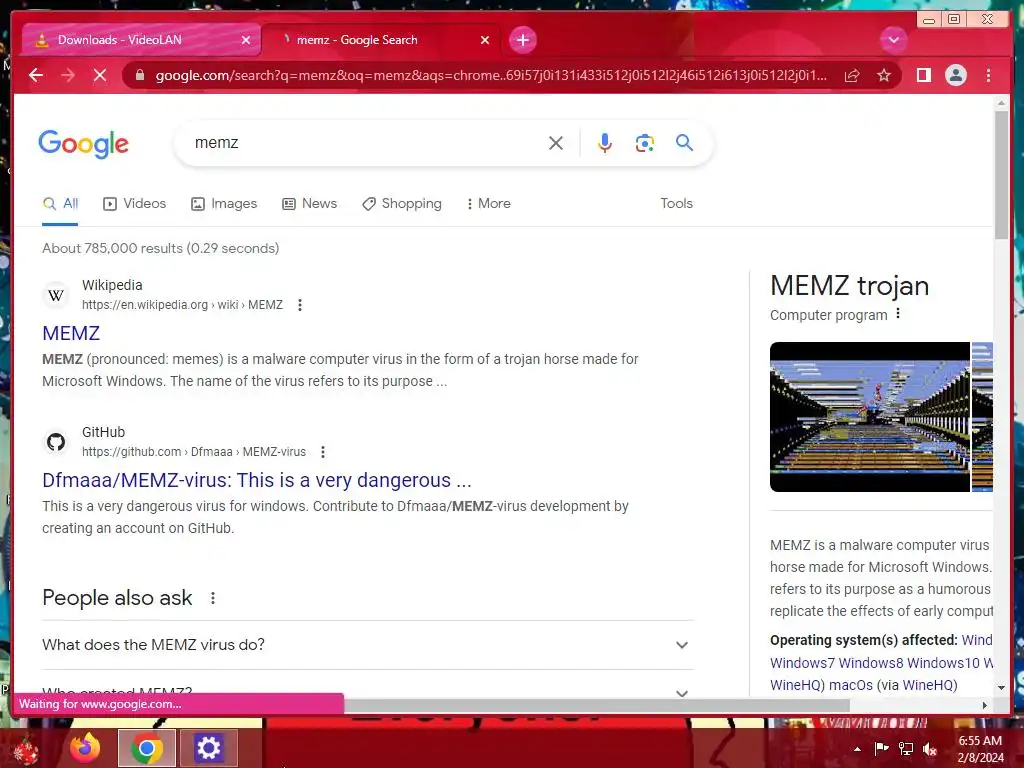This screenshot has width=1024, height=768.
Task: Open the Windows7 link
Action: pyautogui.click(x=802, y=663)
